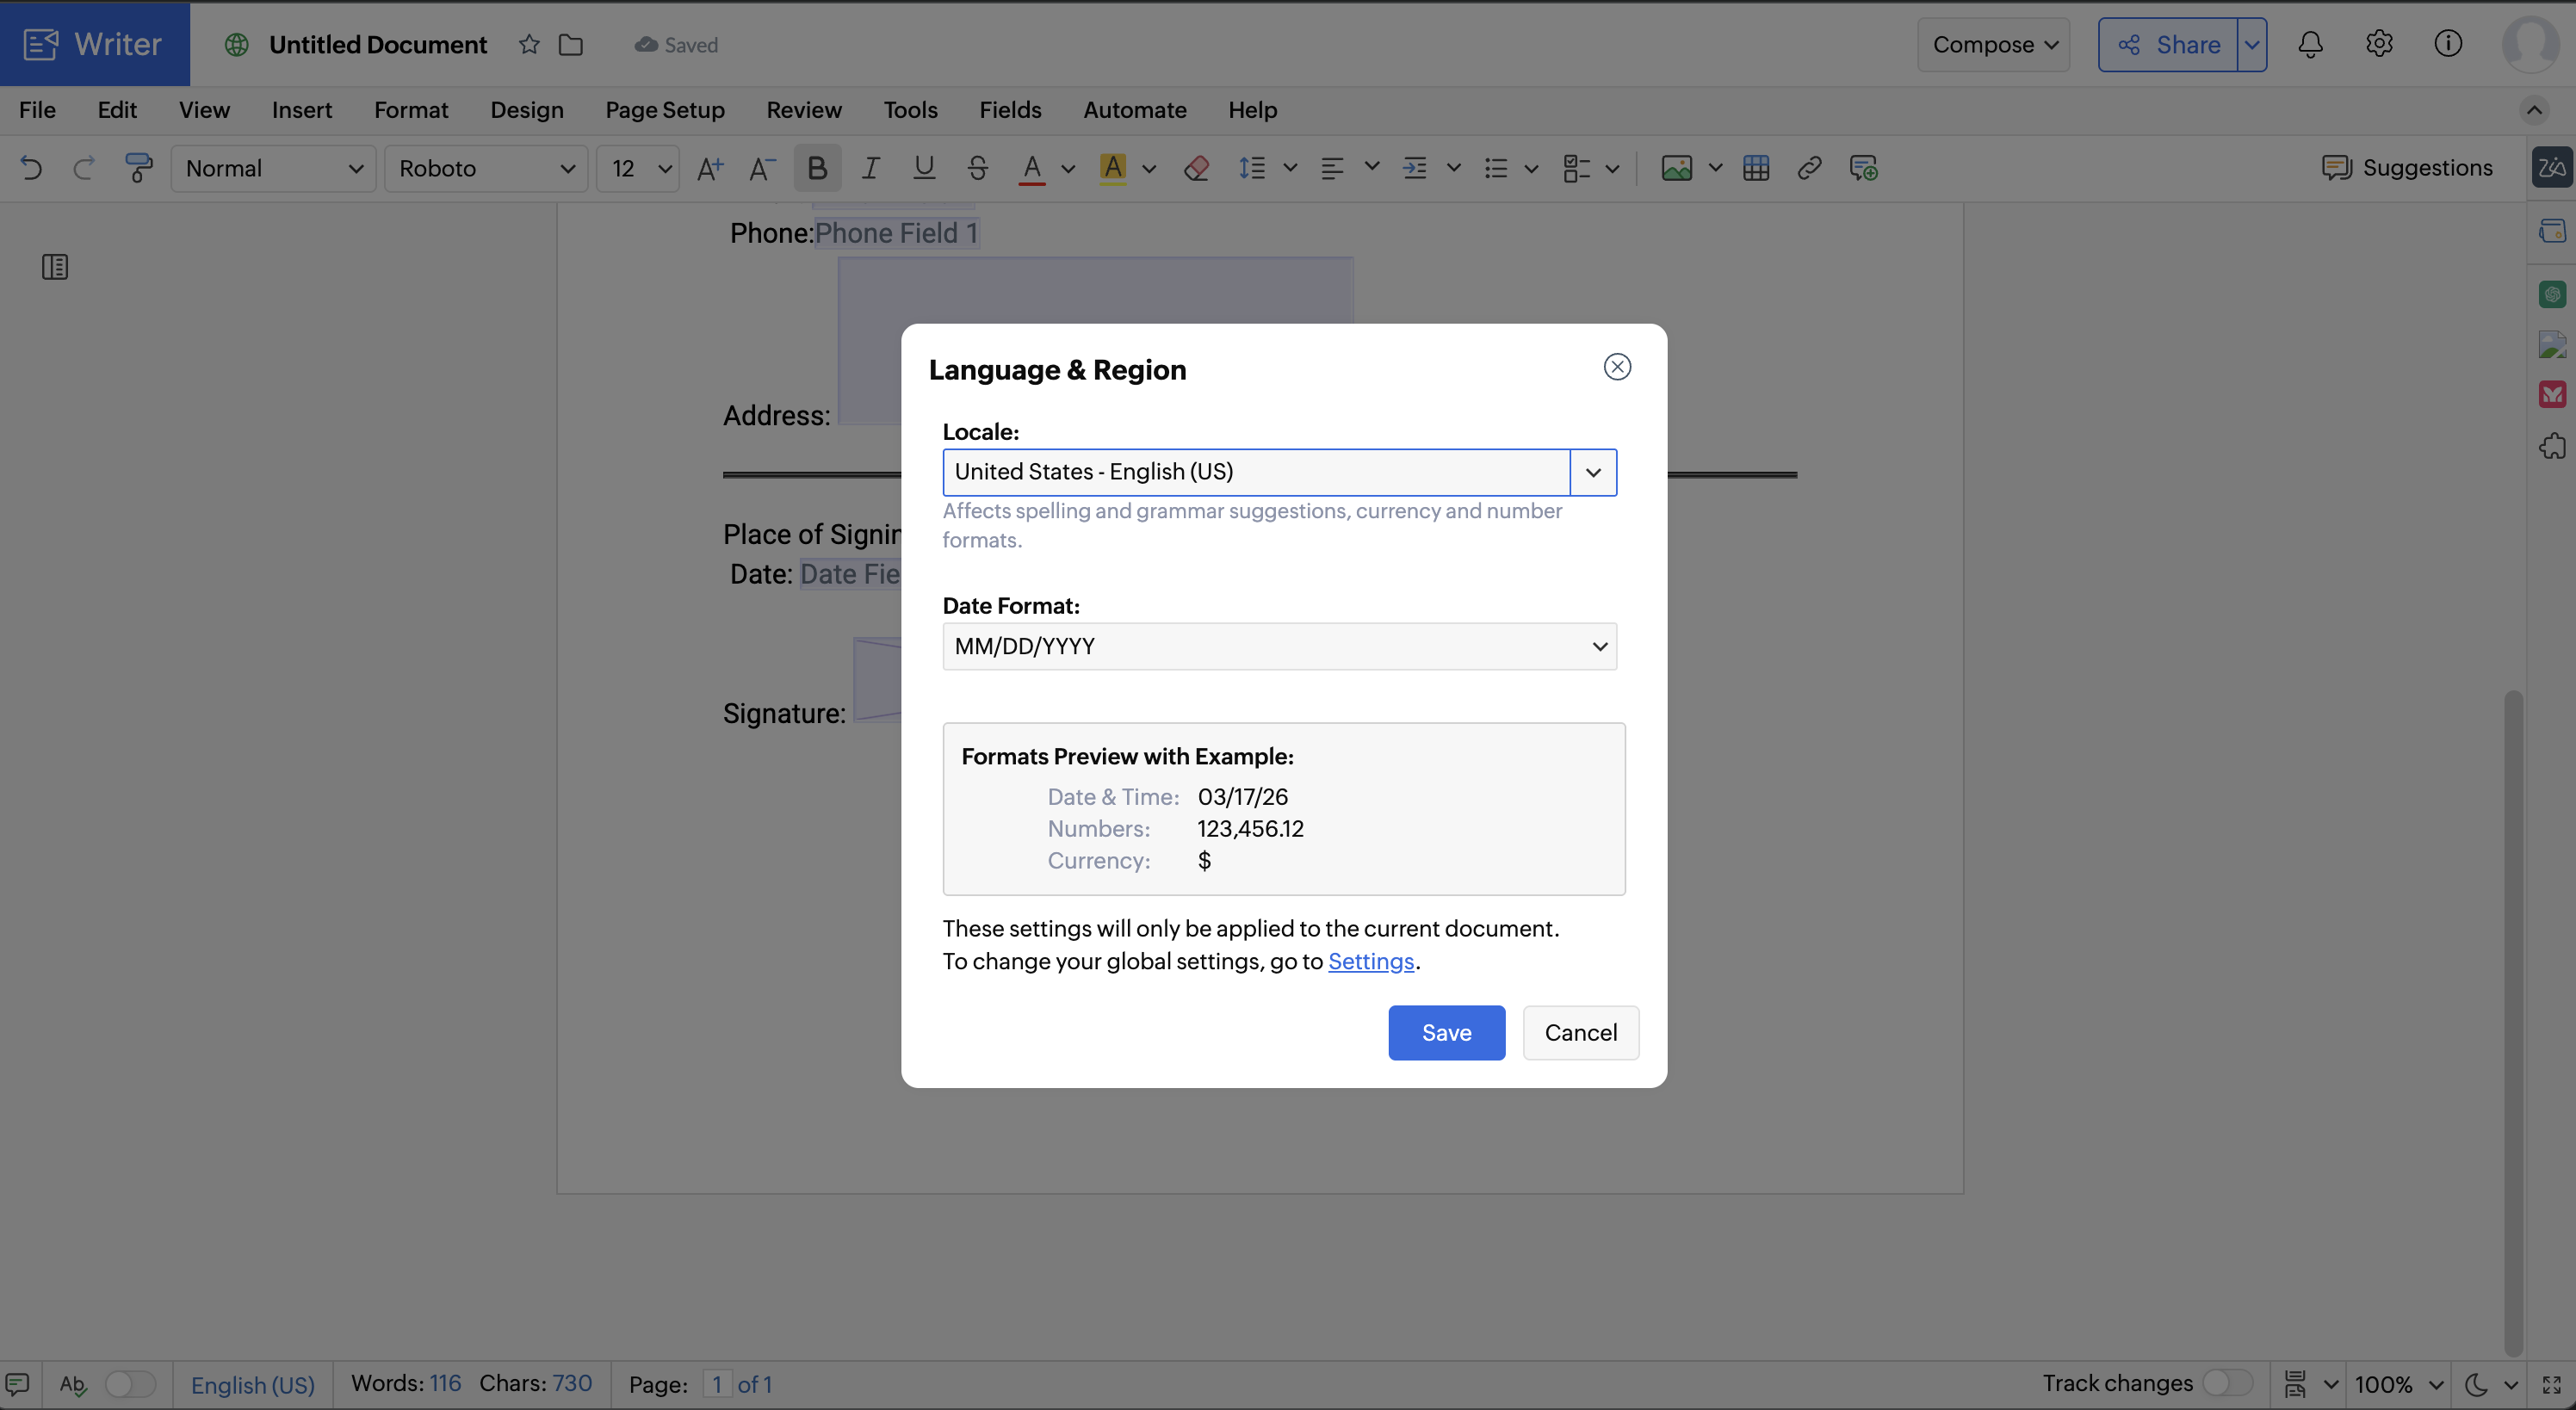This screenshot has height=1410, width=2576.
Task: Click the highlight color swatch icon
Action: (1112, 168)
